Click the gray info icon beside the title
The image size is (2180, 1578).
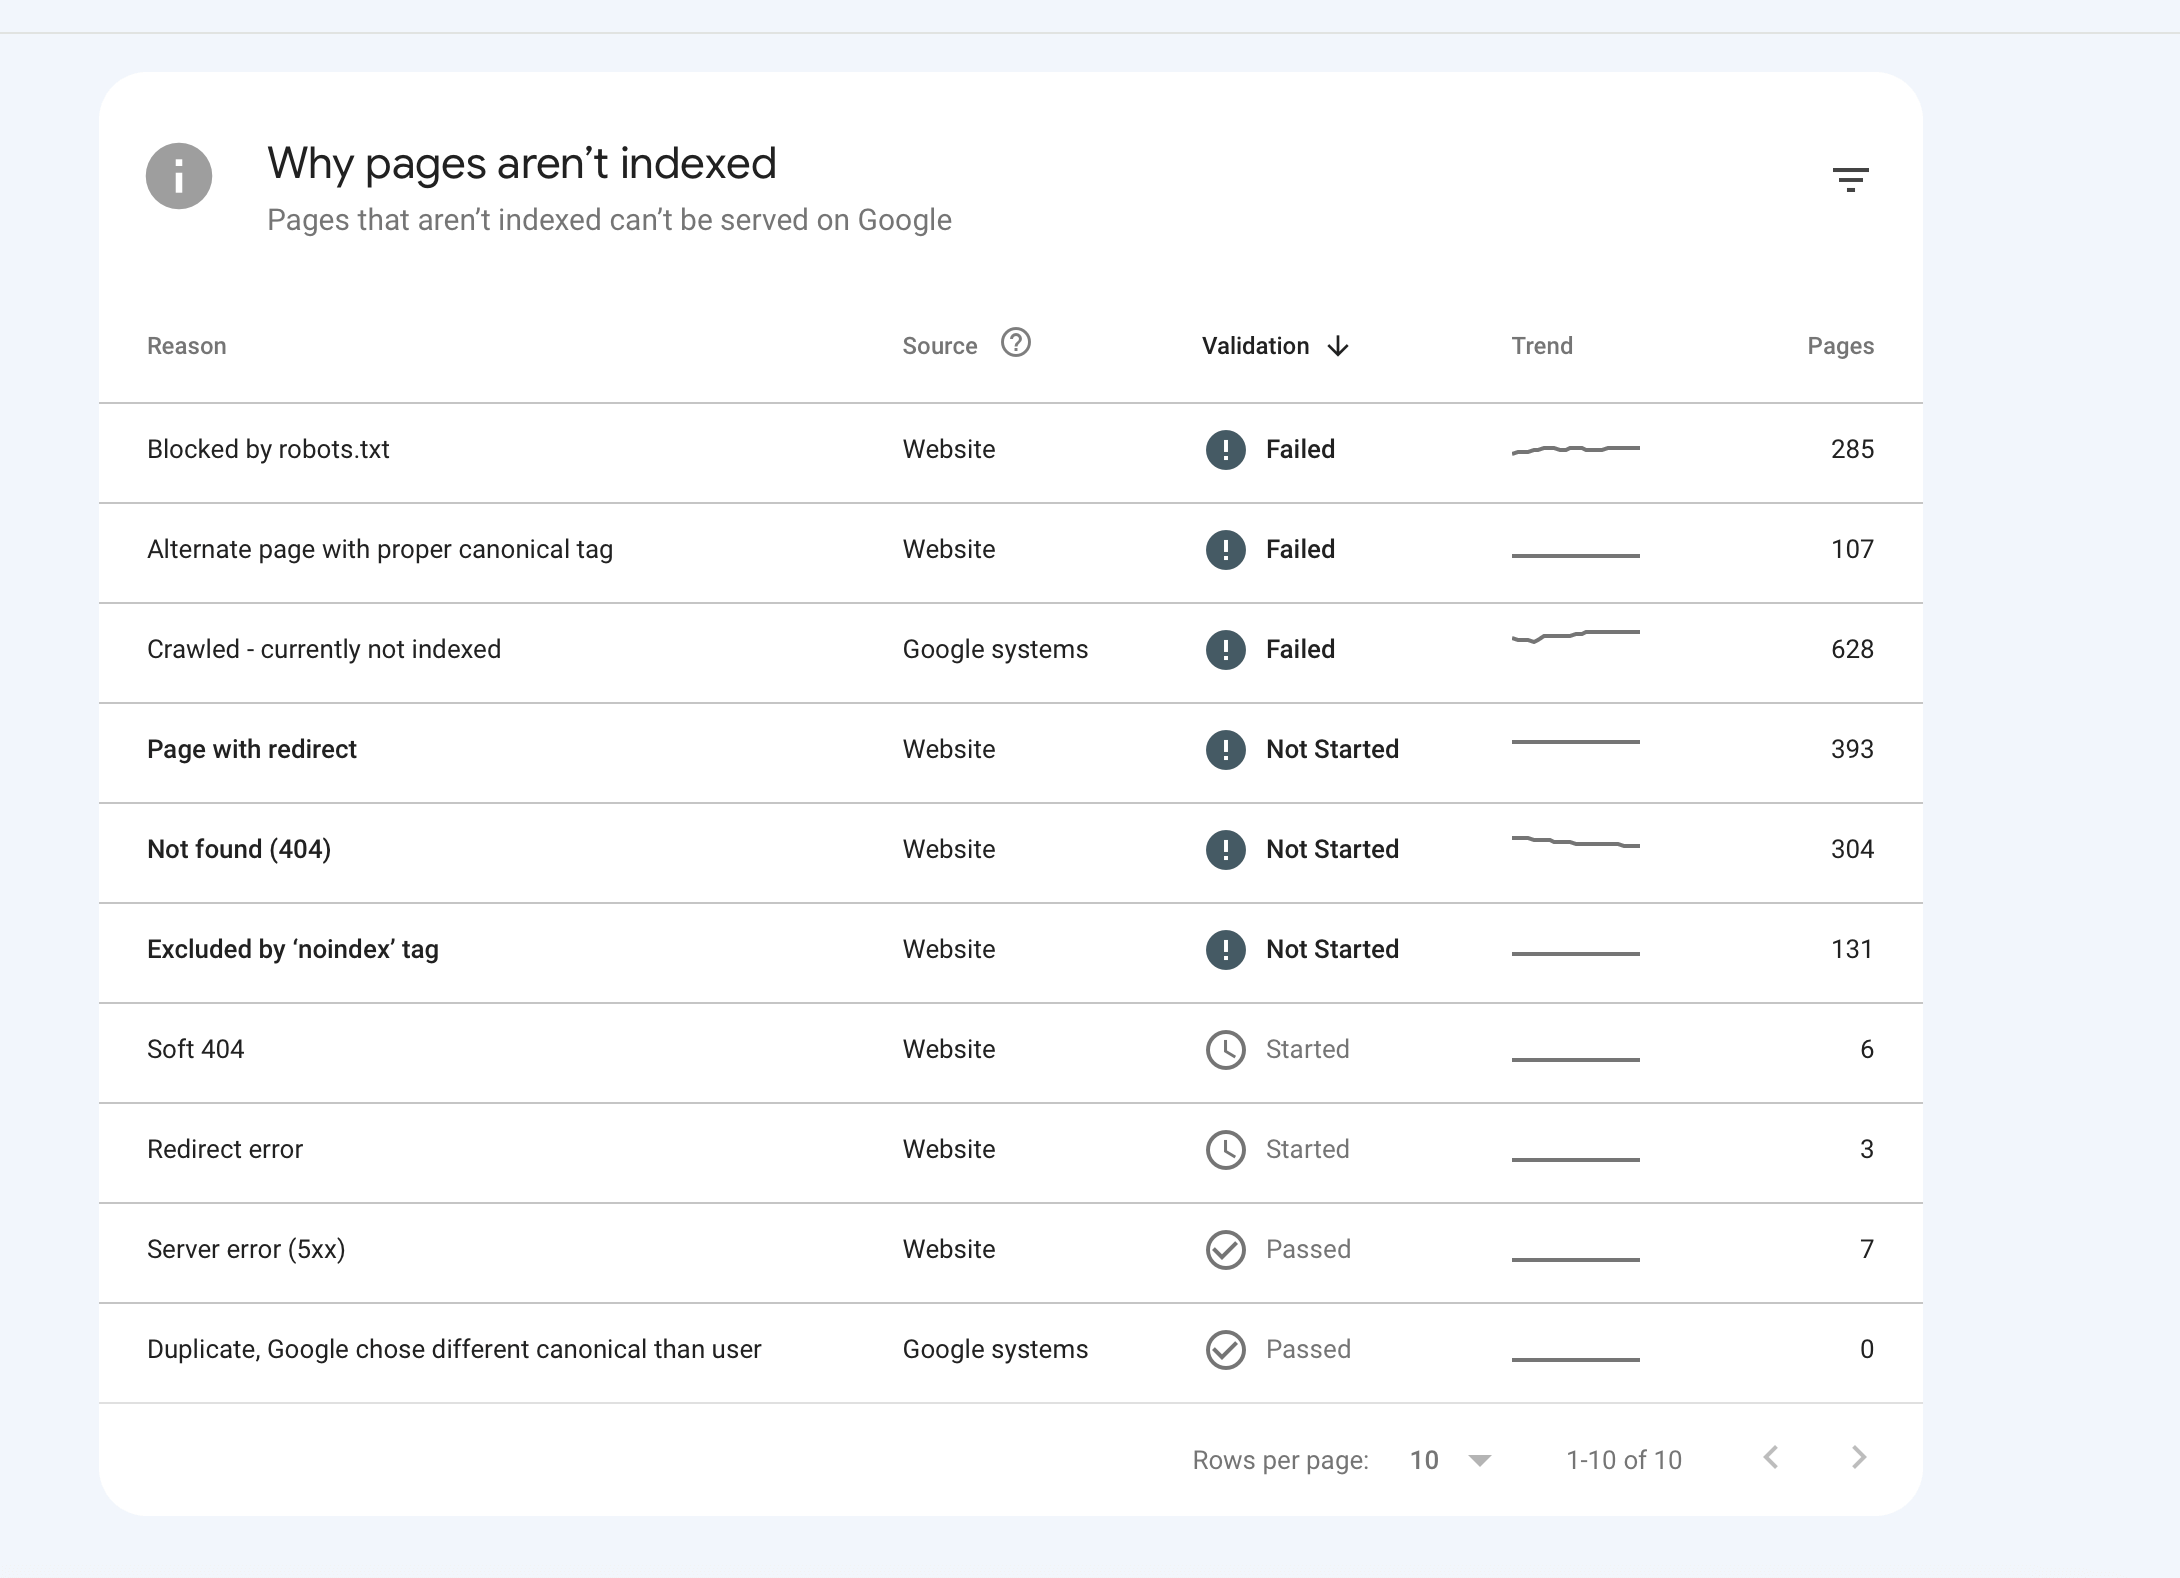[179, 176]
